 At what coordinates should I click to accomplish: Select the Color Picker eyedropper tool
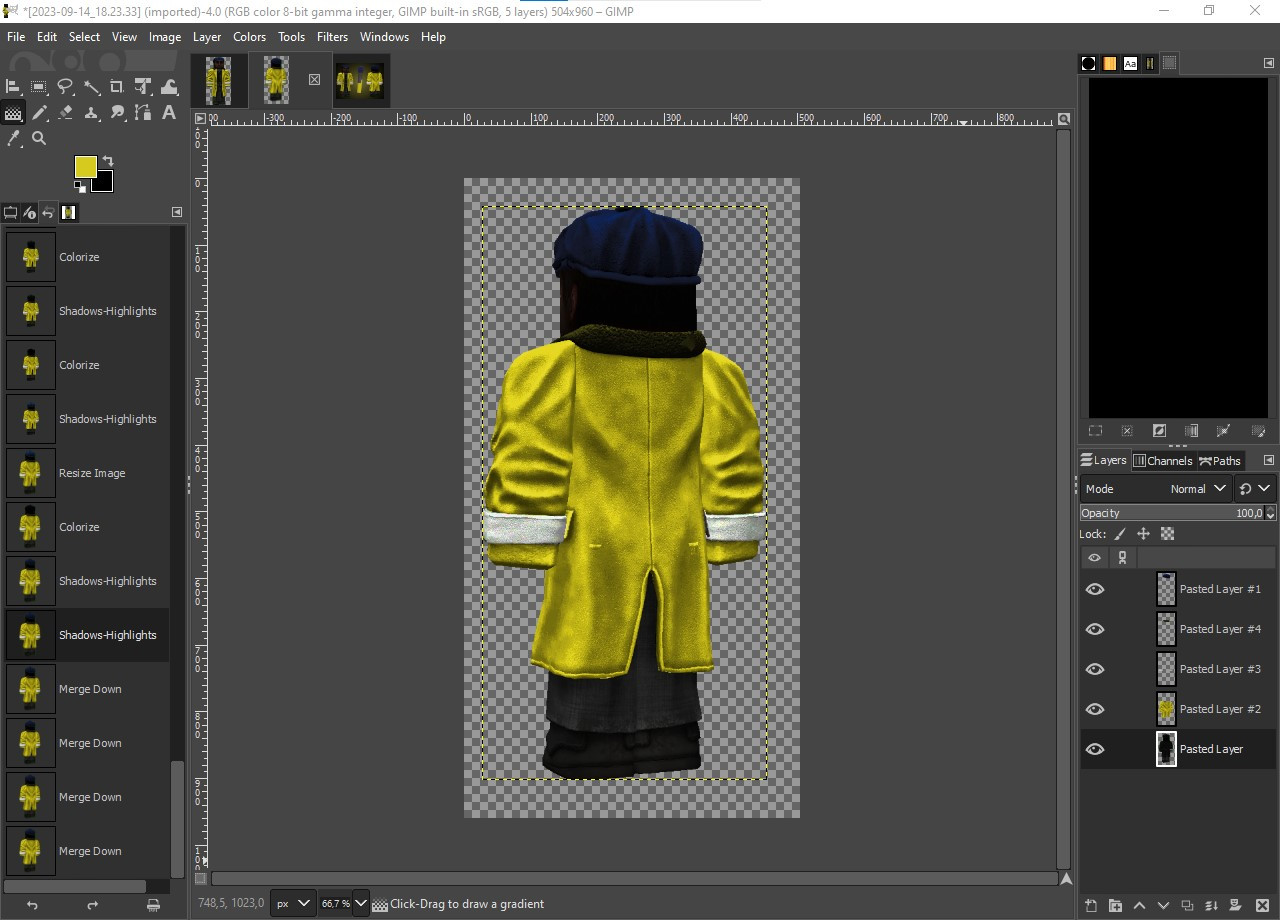tap(13, 139)
